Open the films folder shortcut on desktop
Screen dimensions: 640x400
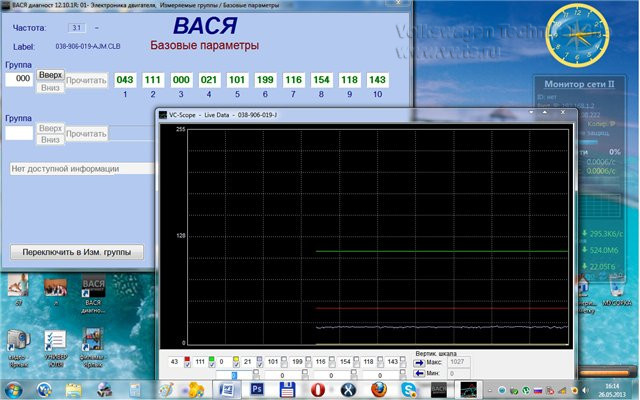click(x=93, y=348)
